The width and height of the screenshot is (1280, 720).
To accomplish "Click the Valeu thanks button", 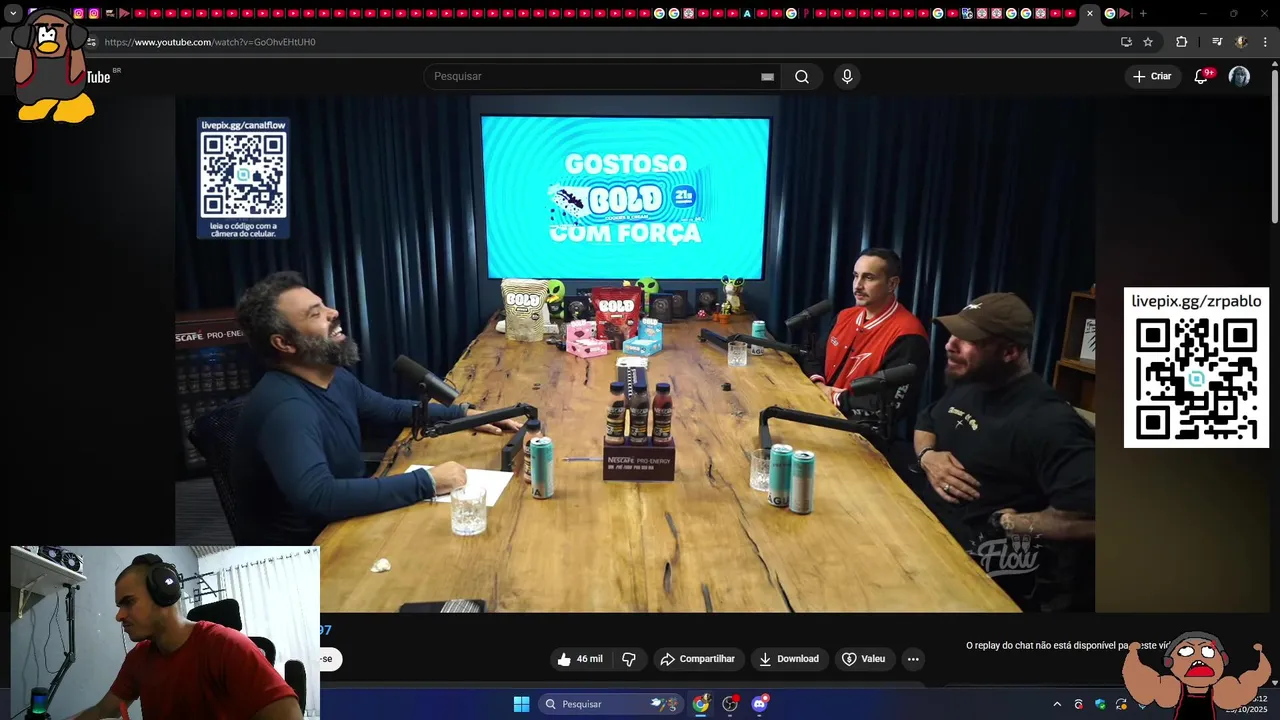I will pos(864,659).
